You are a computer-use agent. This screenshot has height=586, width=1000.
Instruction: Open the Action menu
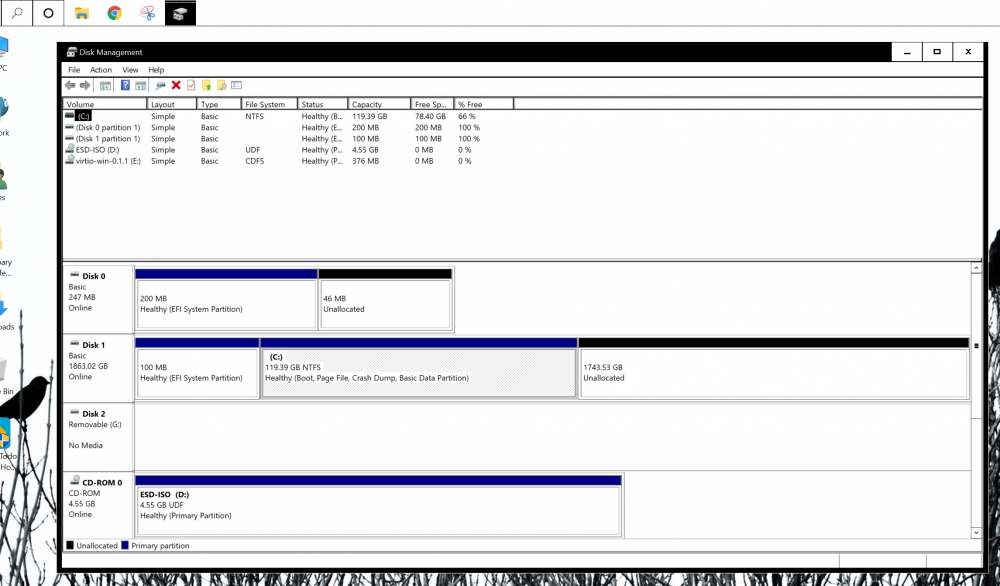101,70
